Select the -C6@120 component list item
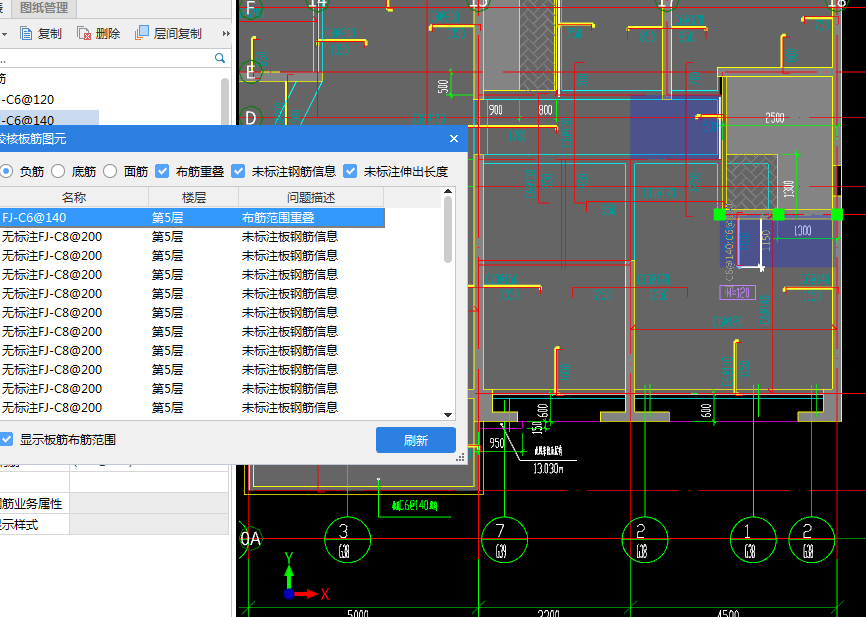This screenshot has width=866, height=617. click(28, 100)
